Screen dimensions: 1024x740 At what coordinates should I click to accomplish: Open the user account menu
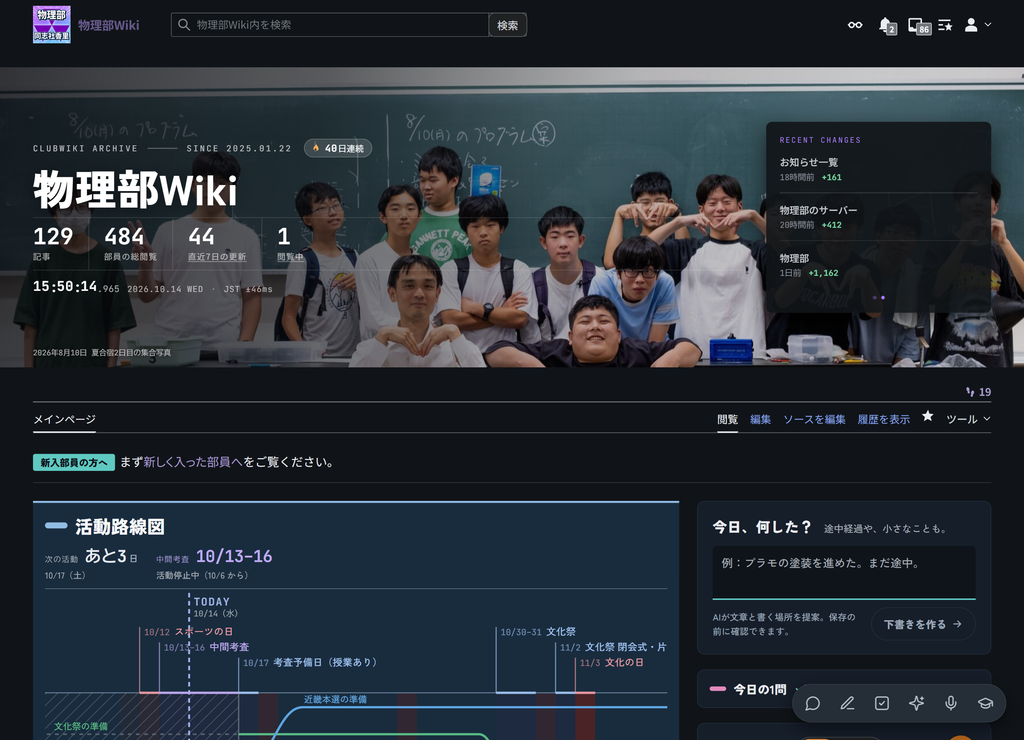coord(978,25)
